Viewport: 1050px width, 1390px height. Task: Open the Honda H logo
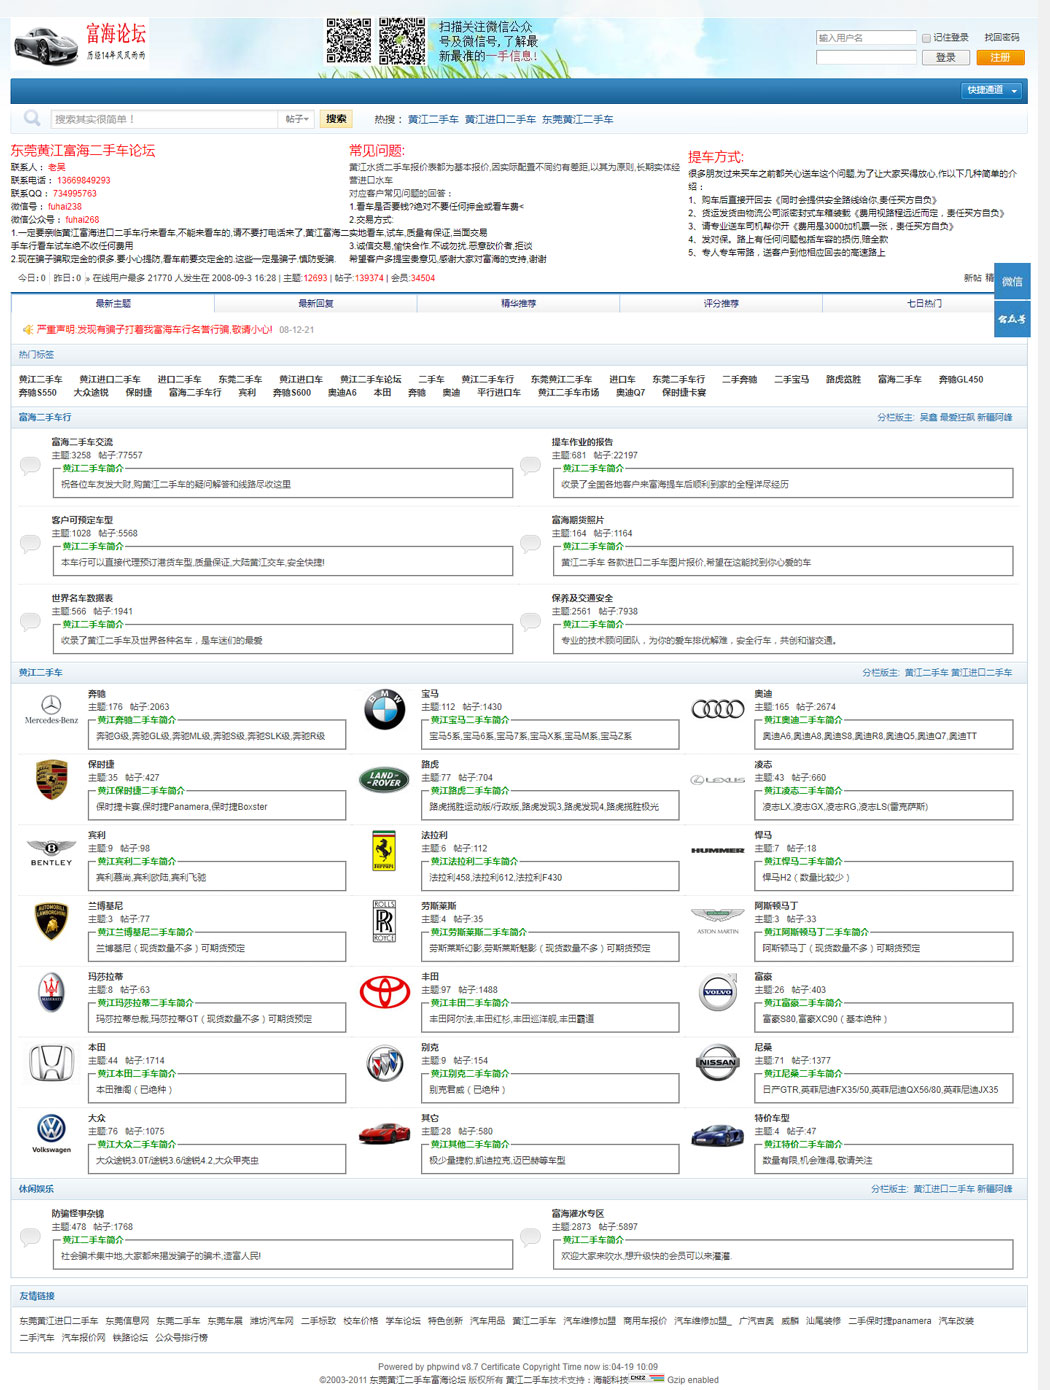pyautogui.click(x=51, y=1063)
